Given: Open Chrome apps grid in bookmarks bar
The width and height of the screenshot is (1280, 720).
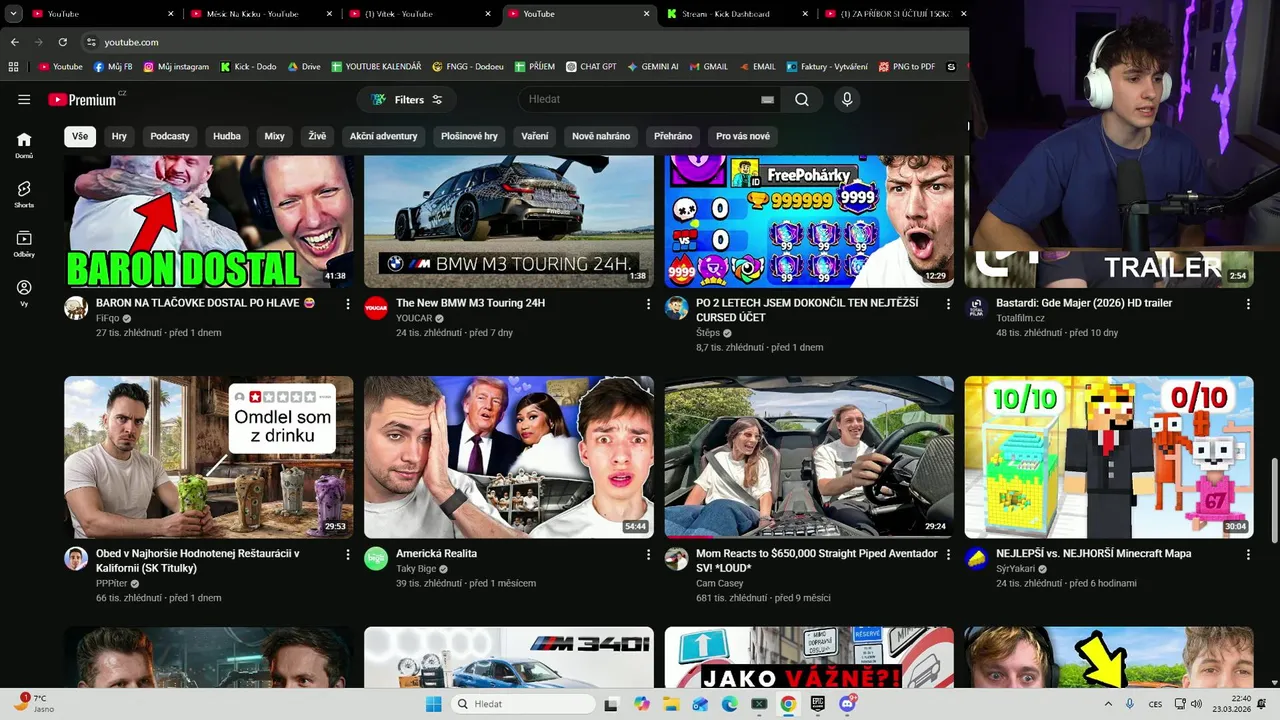Looking at the screenshot, I should pos(13,67).
